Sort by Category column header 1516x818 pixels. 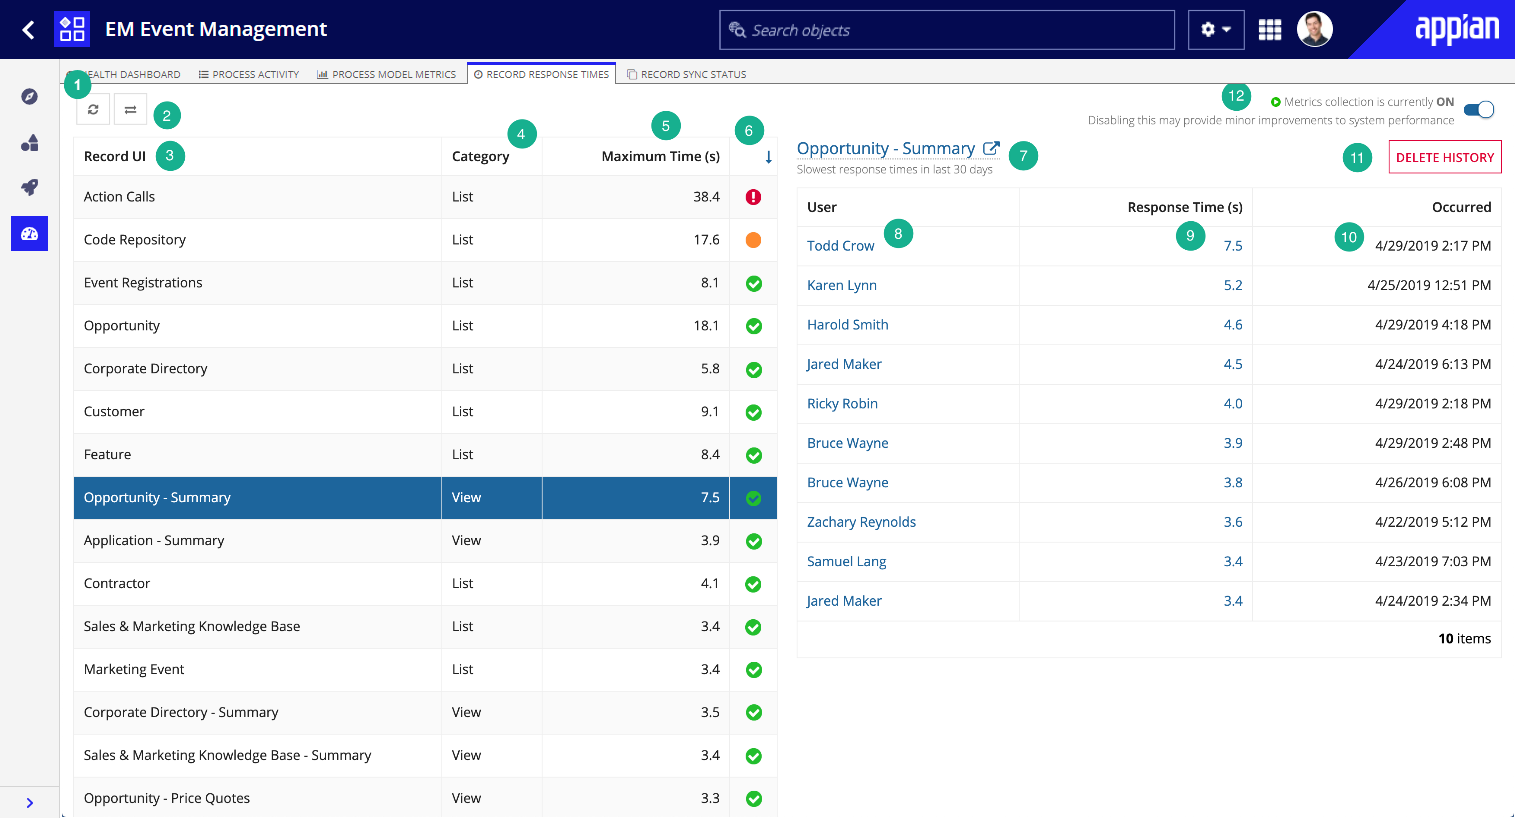click(x=480, y=156)
